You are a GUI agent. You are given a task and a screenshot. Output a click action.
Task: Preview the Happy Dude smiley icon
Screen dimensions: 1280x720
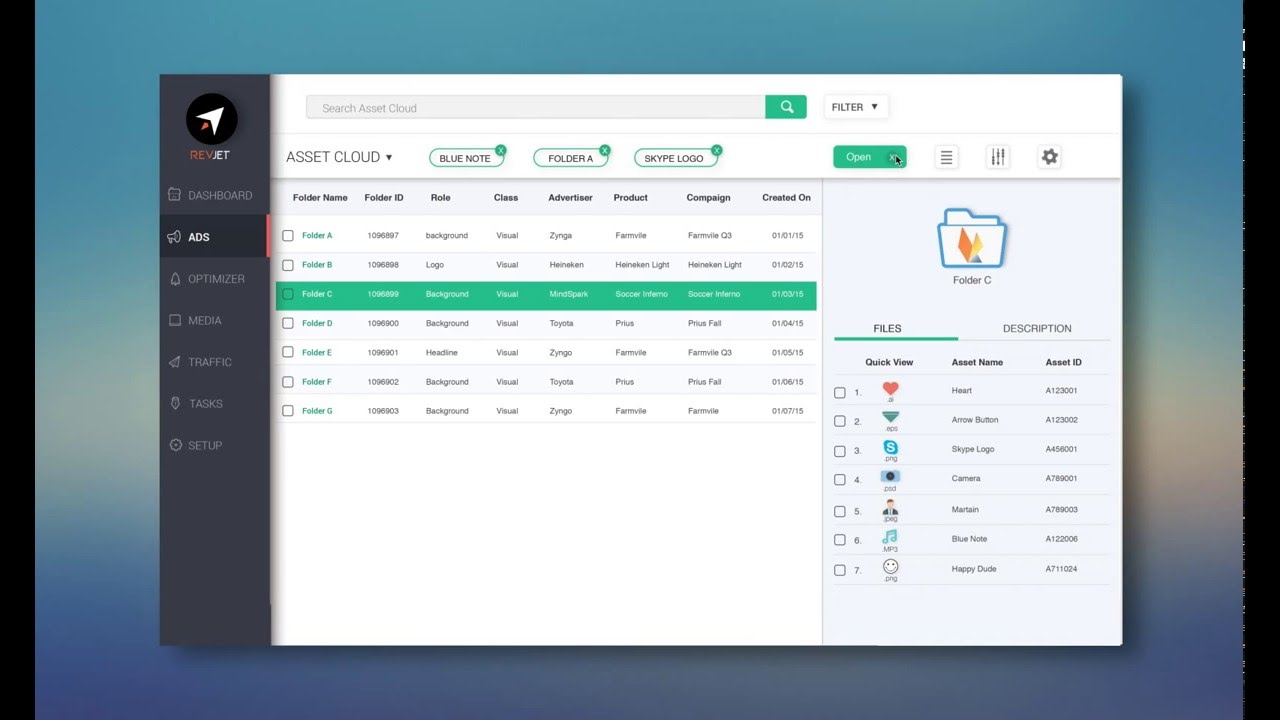point(890,567)
